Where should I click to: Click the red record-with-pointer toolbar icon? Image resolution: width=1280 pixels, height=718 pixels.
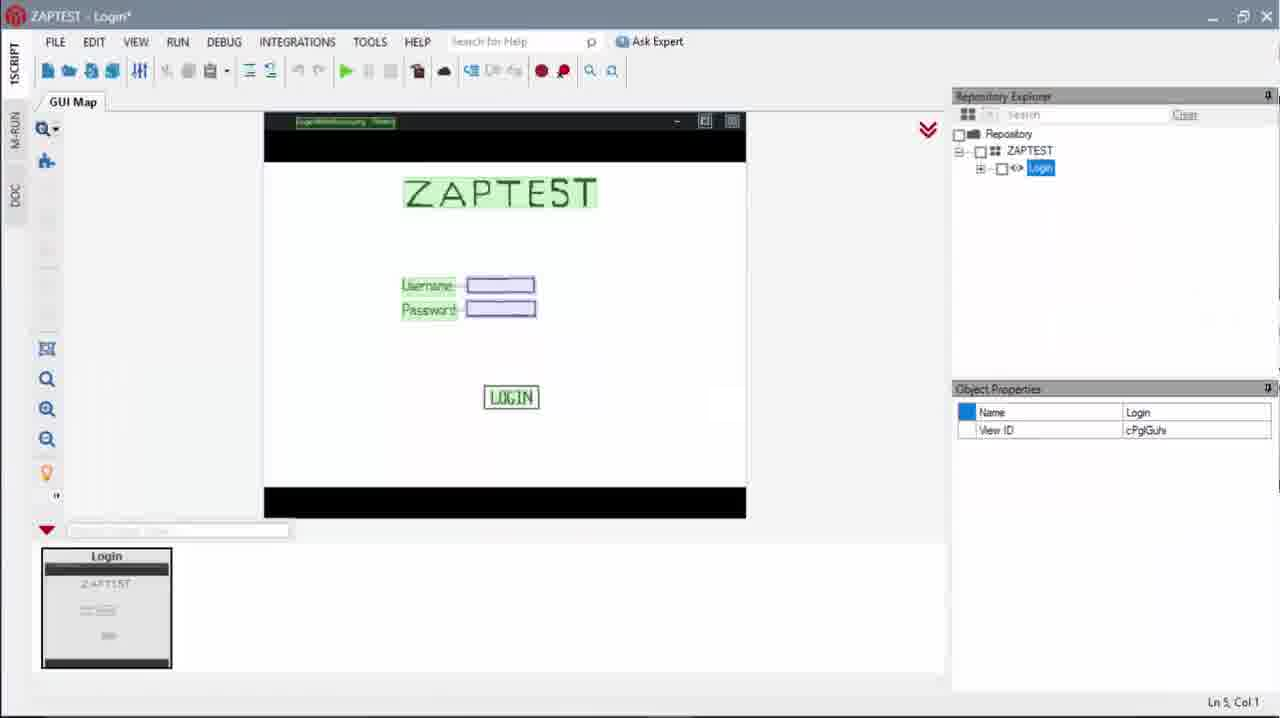coord(563,71)
